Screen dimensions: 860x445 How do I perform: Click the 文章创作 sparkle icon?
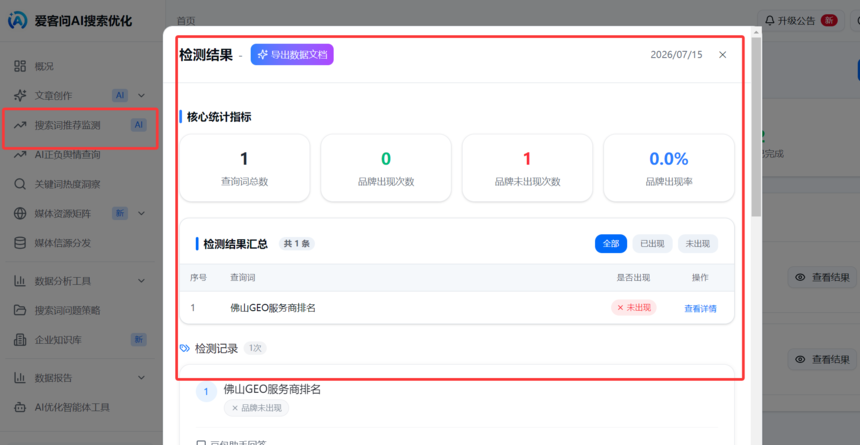pyautogui.click(x=20, y=95)
